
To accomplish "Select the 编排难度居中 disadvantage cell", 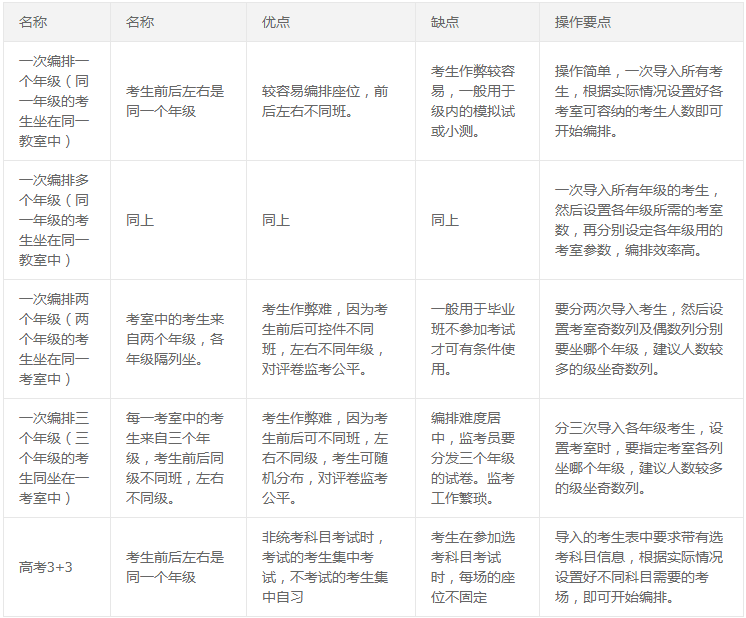I will [x=473, y=458].
